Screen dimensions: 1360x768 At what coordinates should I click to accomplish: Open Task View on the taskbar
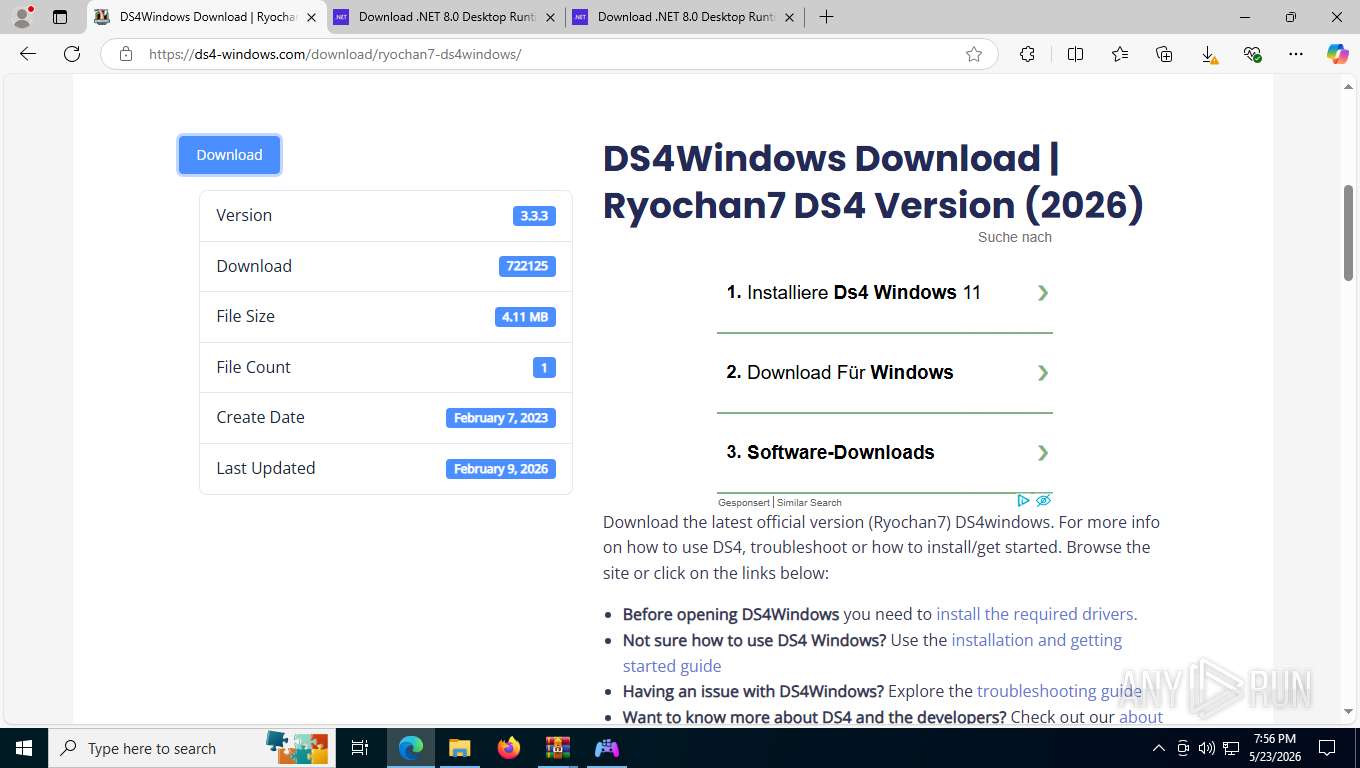pyautogui.click(x=360, y=748)
